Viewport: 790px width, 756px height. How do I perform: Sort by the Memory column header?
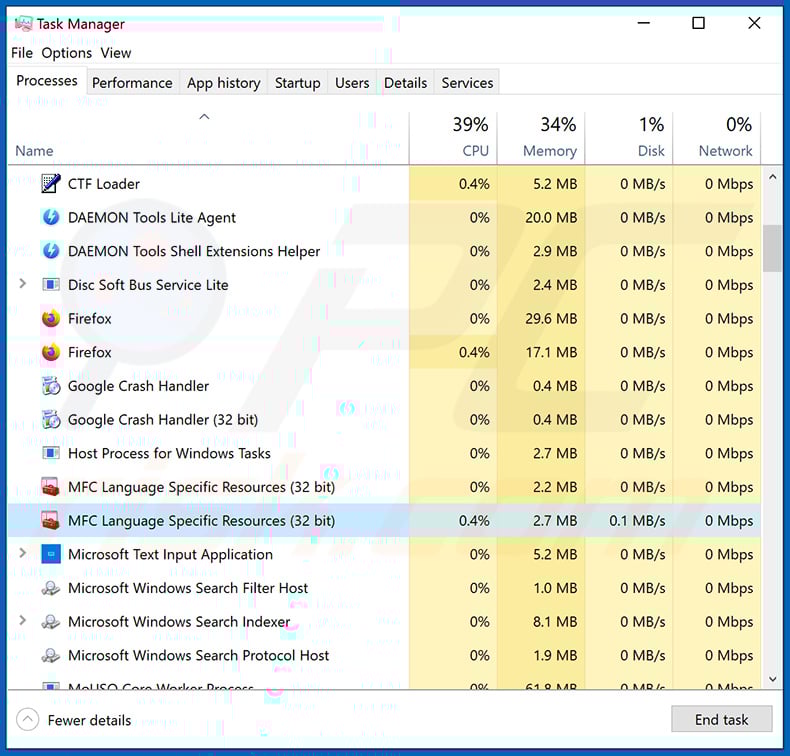tap(541, 138)
